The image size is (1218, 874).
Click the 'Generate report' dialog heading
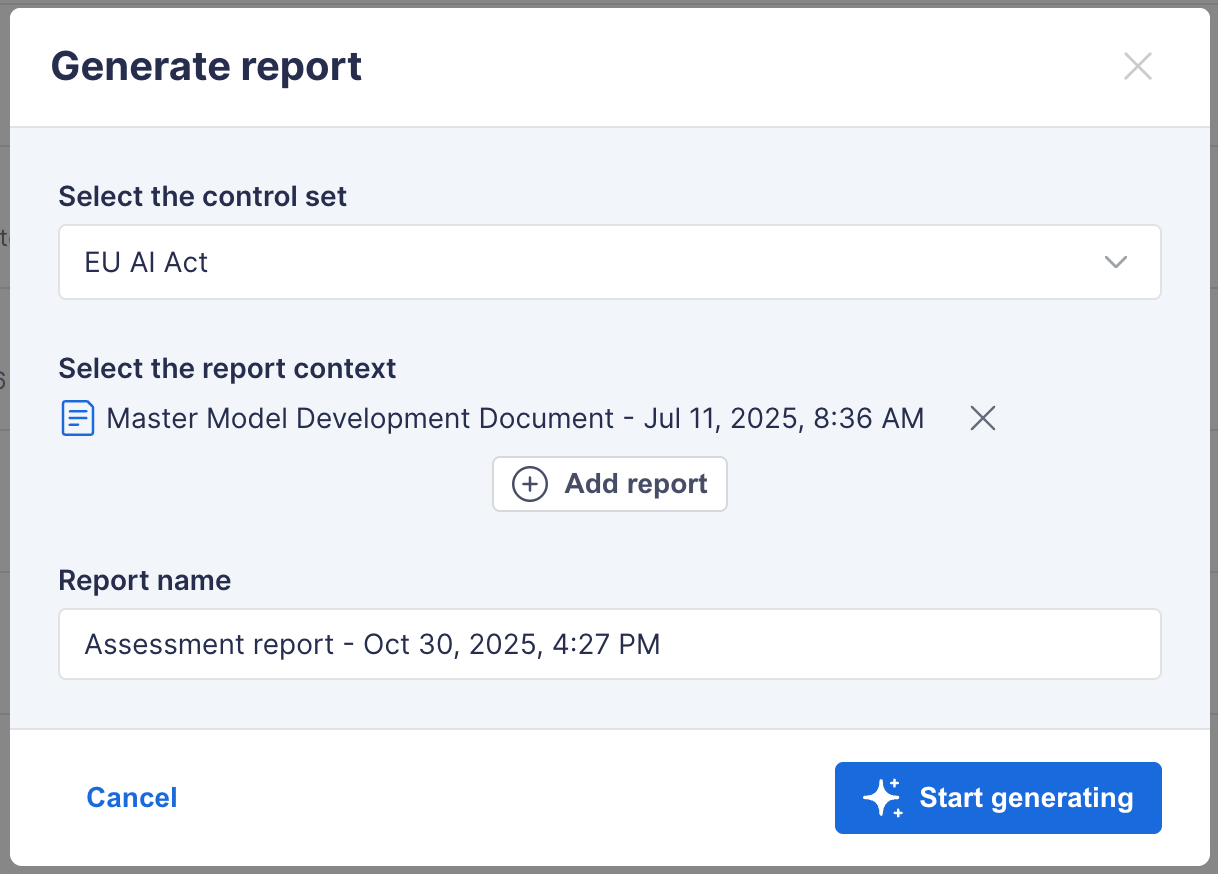point(206,67)
